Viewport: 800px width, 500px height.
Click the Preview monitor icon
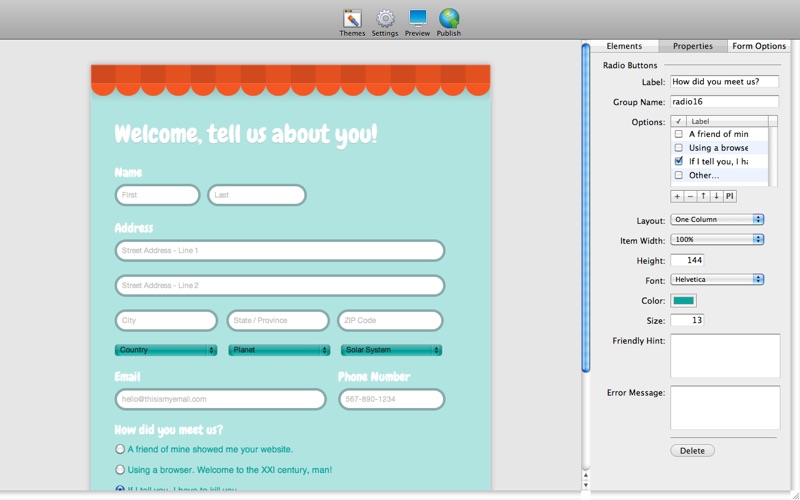[x=417, y=19]
